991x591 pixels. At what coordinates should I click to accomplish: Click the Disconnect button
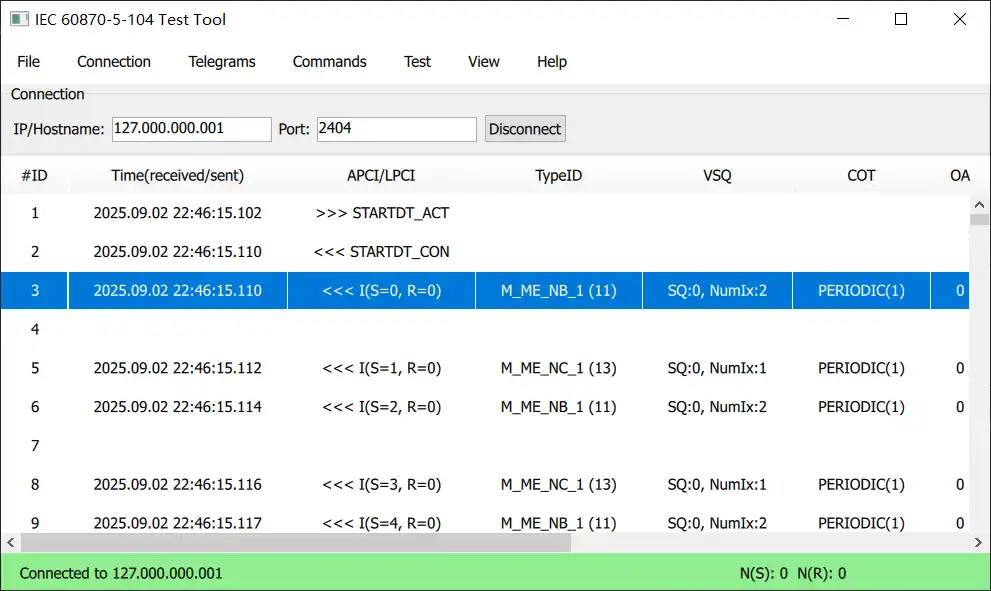click(525, 129)
